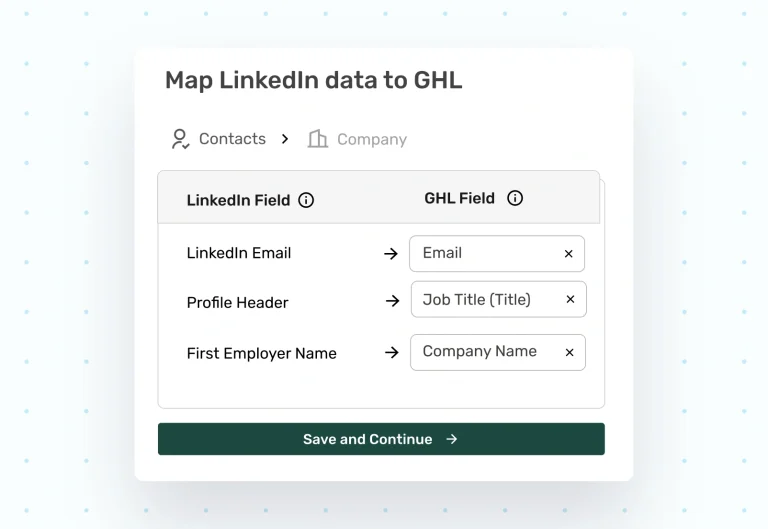Click the Company building icon
The height and width of the screenshot is (529, 768).
point(318,139)
